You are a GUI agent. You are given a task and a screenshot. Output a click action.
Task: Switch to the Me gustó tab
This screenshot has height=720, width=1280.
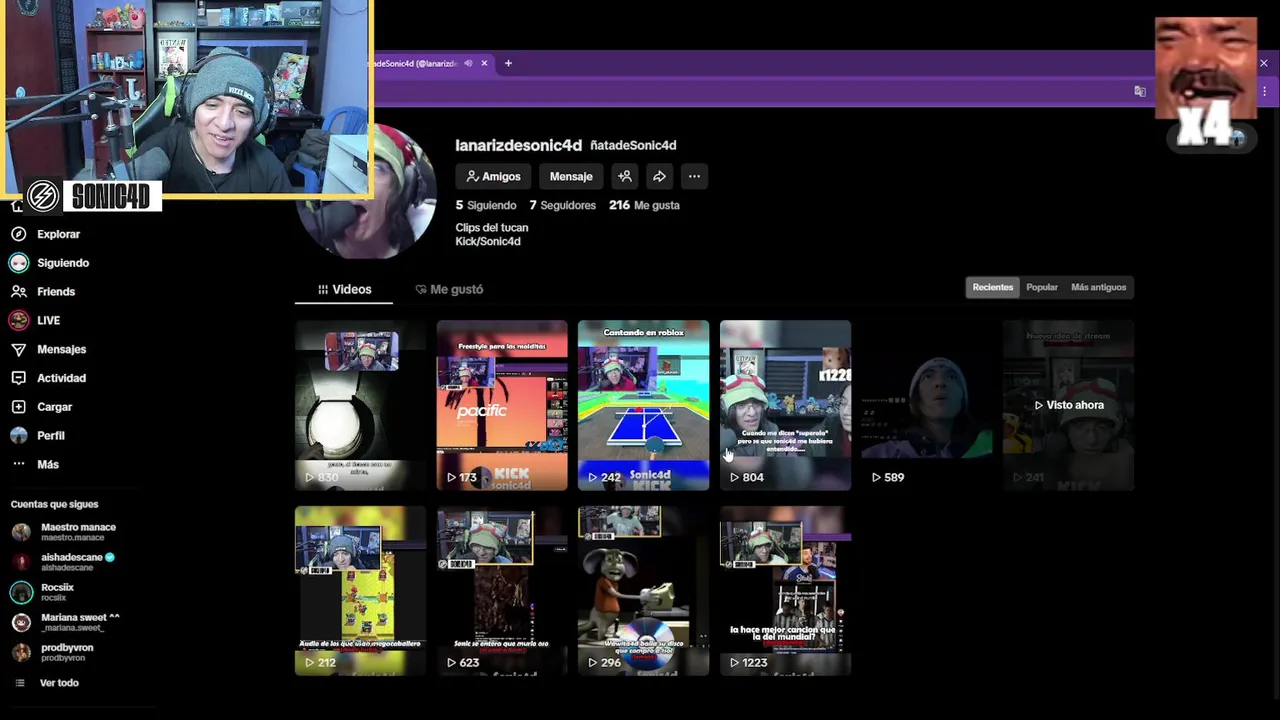pos(449,289)
